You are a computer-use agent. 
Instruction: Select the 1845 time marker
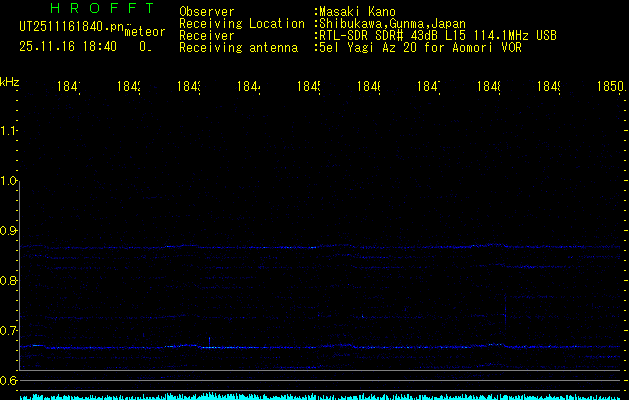[x=308, y=88]
